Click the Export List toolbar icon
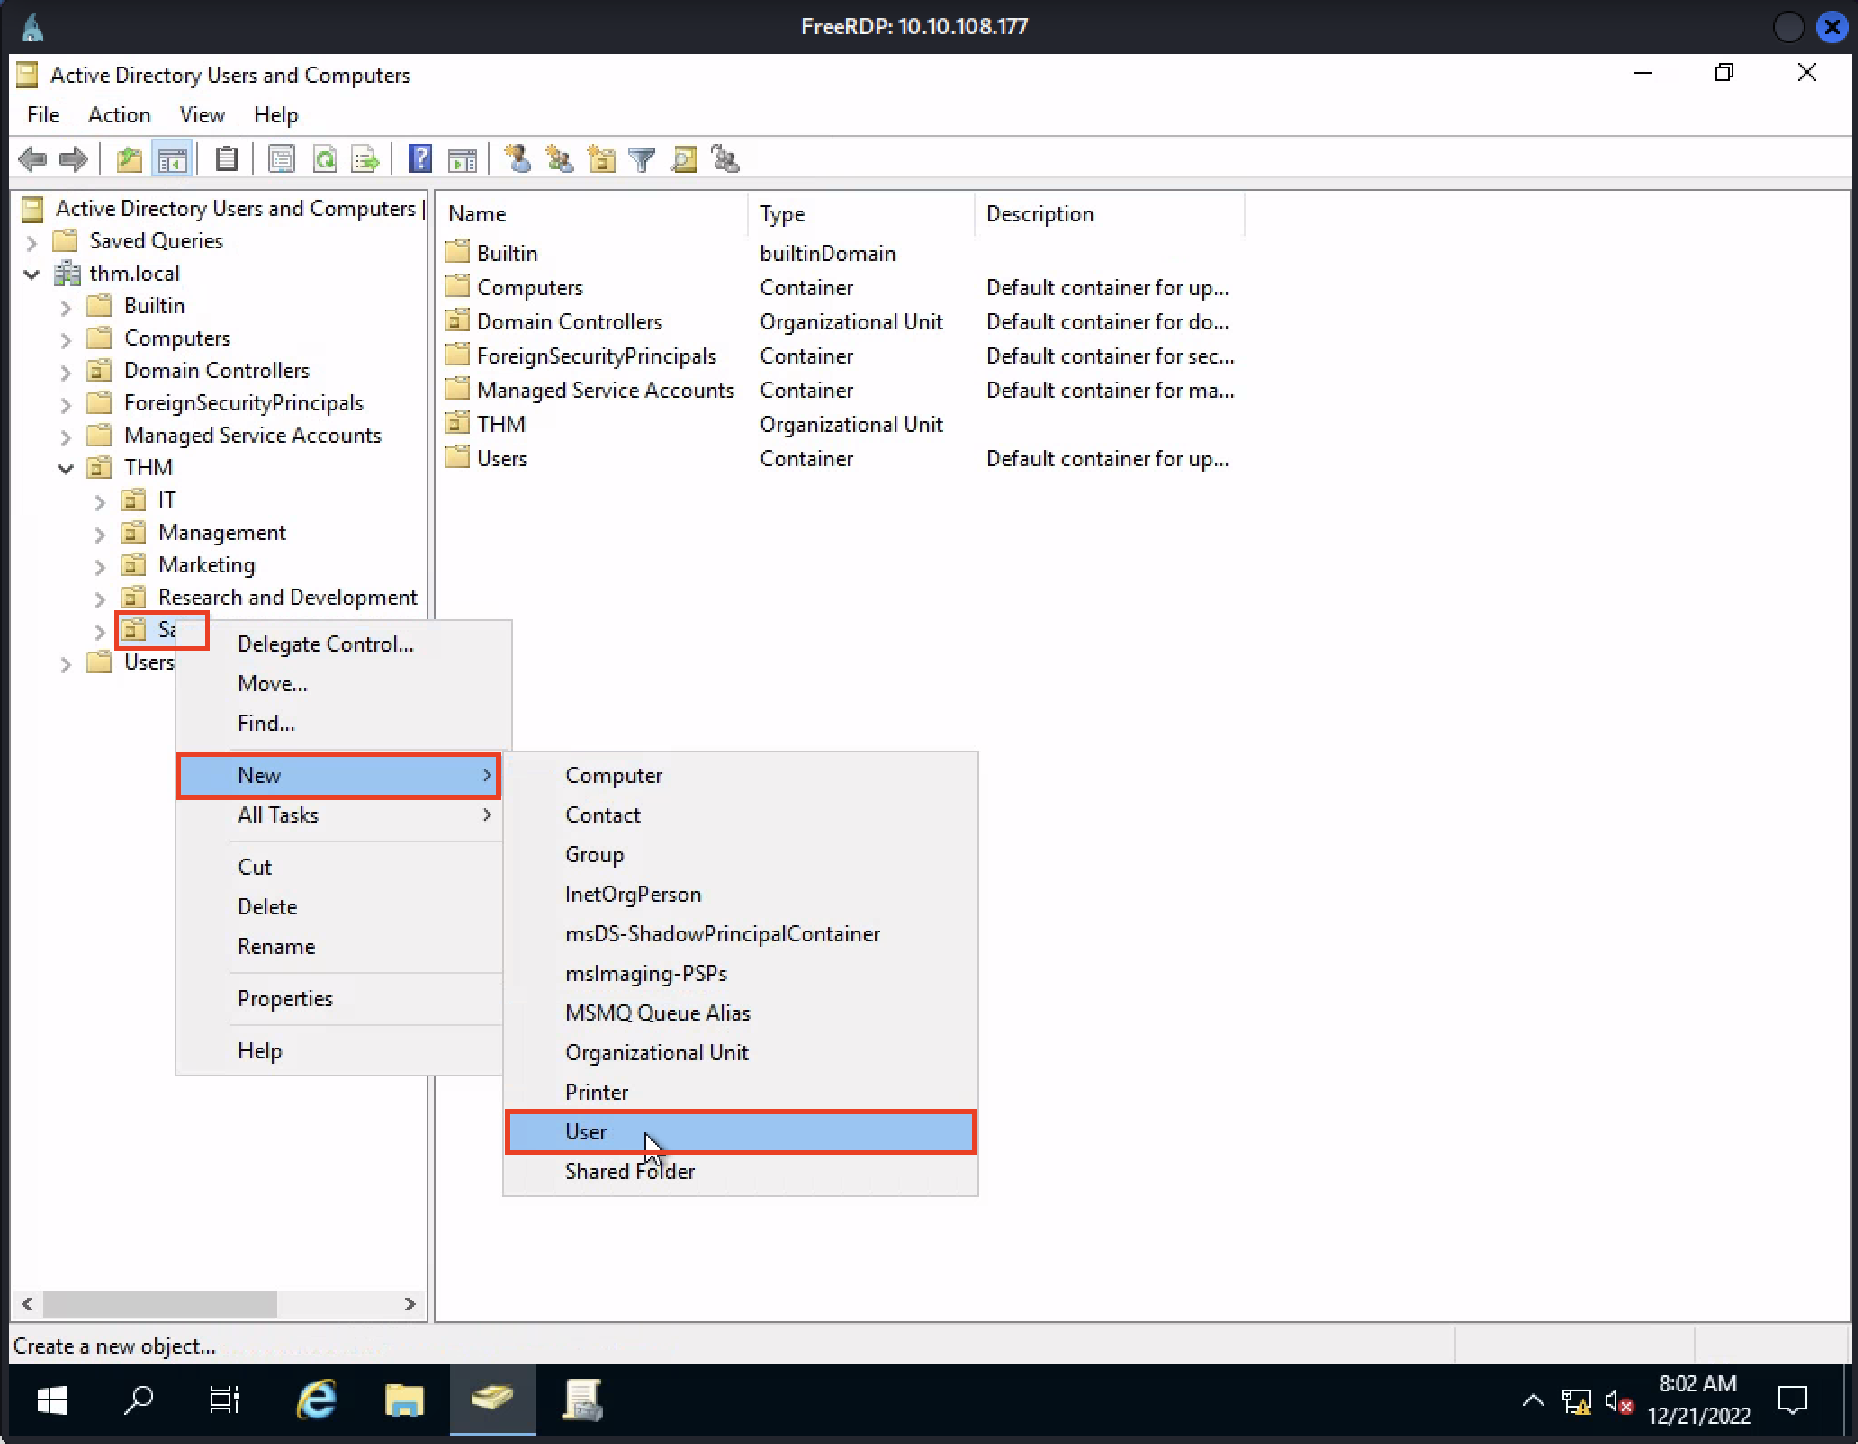 coord(366,159)
